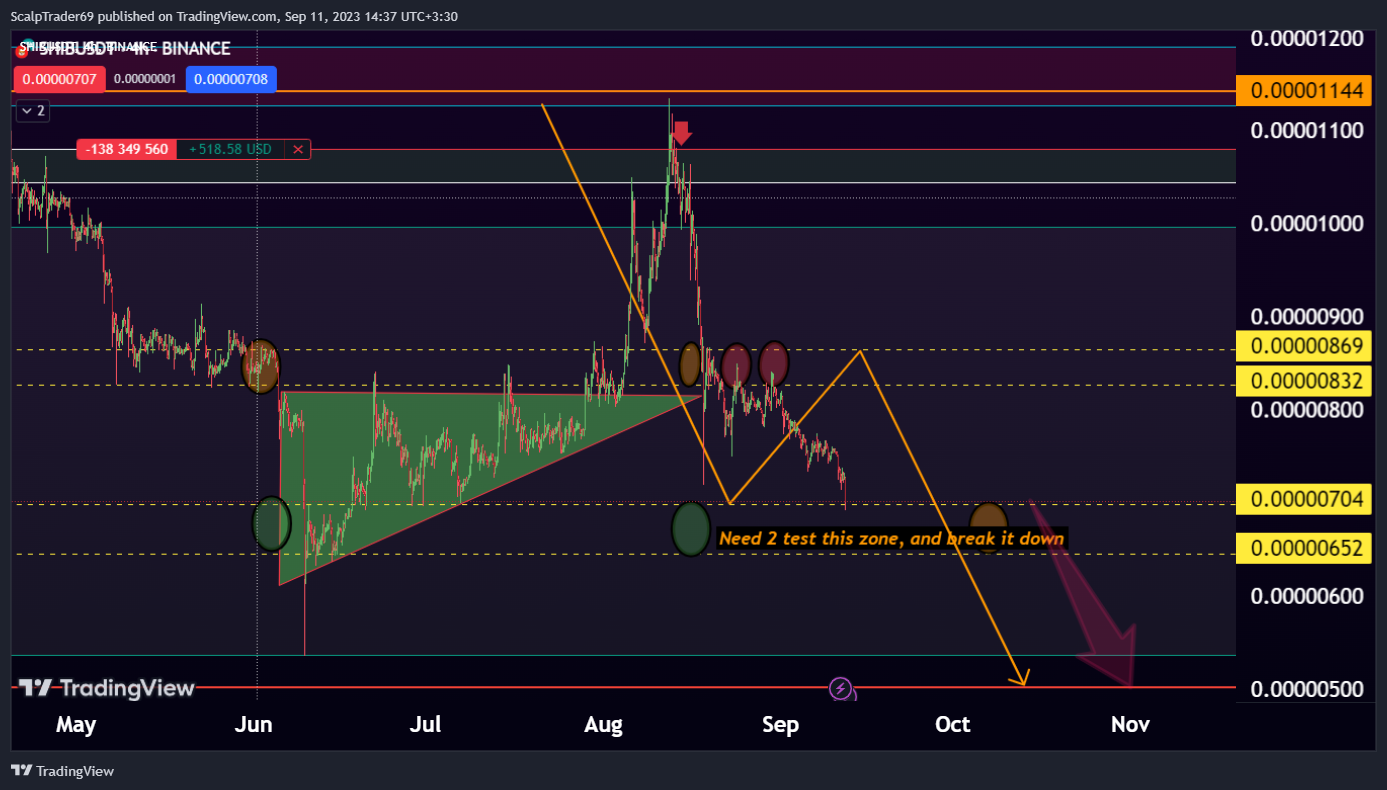
Task: Click the spread value 0.00000001
Action: coord(145,79)
